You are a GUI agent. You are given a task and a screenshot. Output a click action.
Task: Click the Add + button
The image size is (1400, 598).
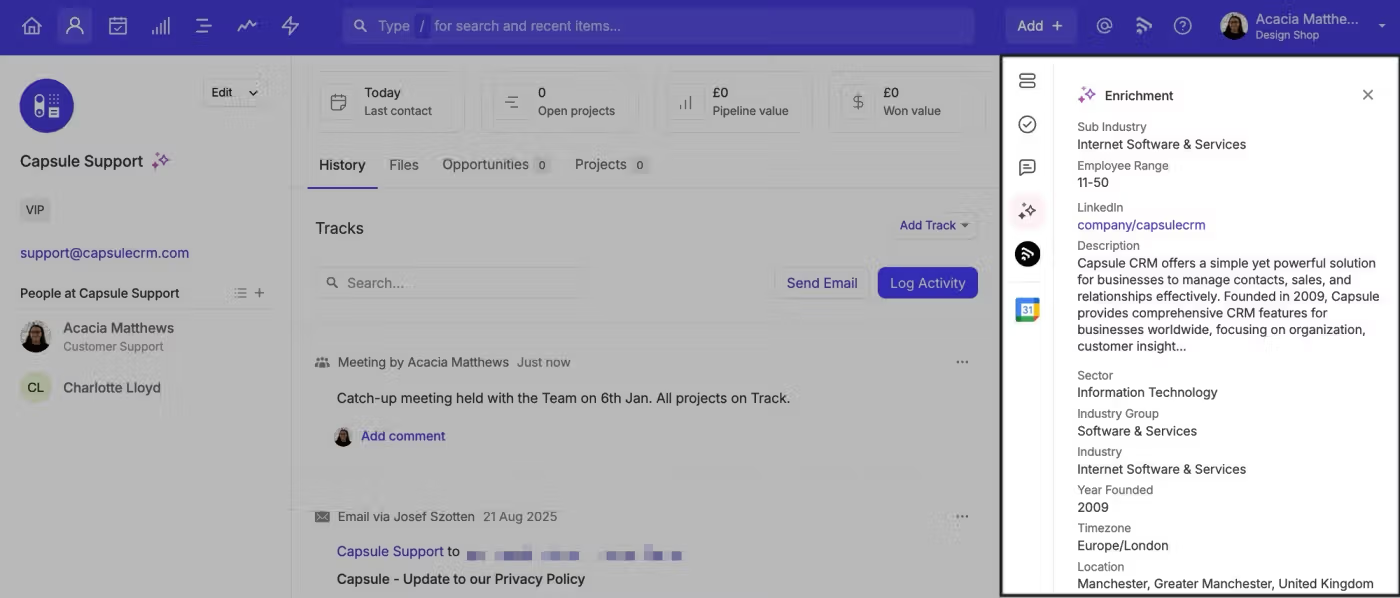click(1040, 26)
